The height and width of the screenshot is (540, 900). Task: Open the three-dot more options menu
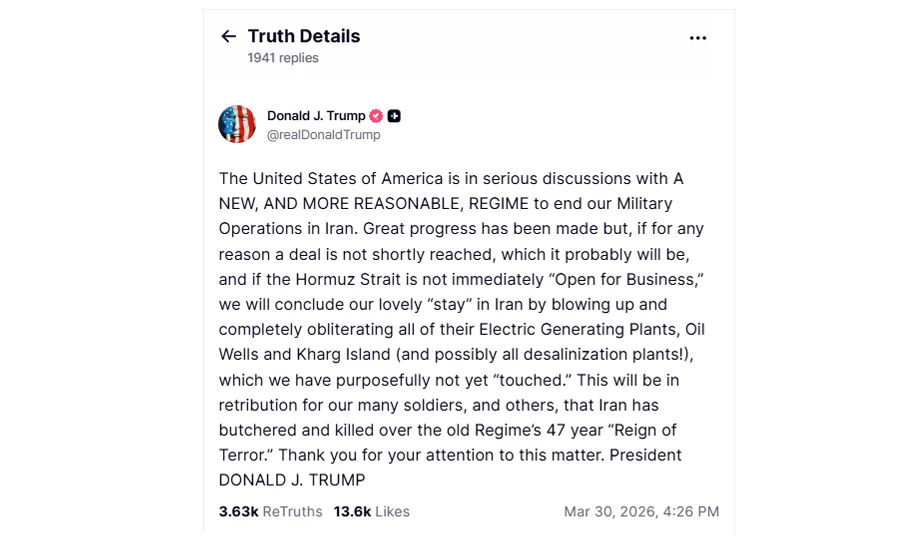coord(698,38)
